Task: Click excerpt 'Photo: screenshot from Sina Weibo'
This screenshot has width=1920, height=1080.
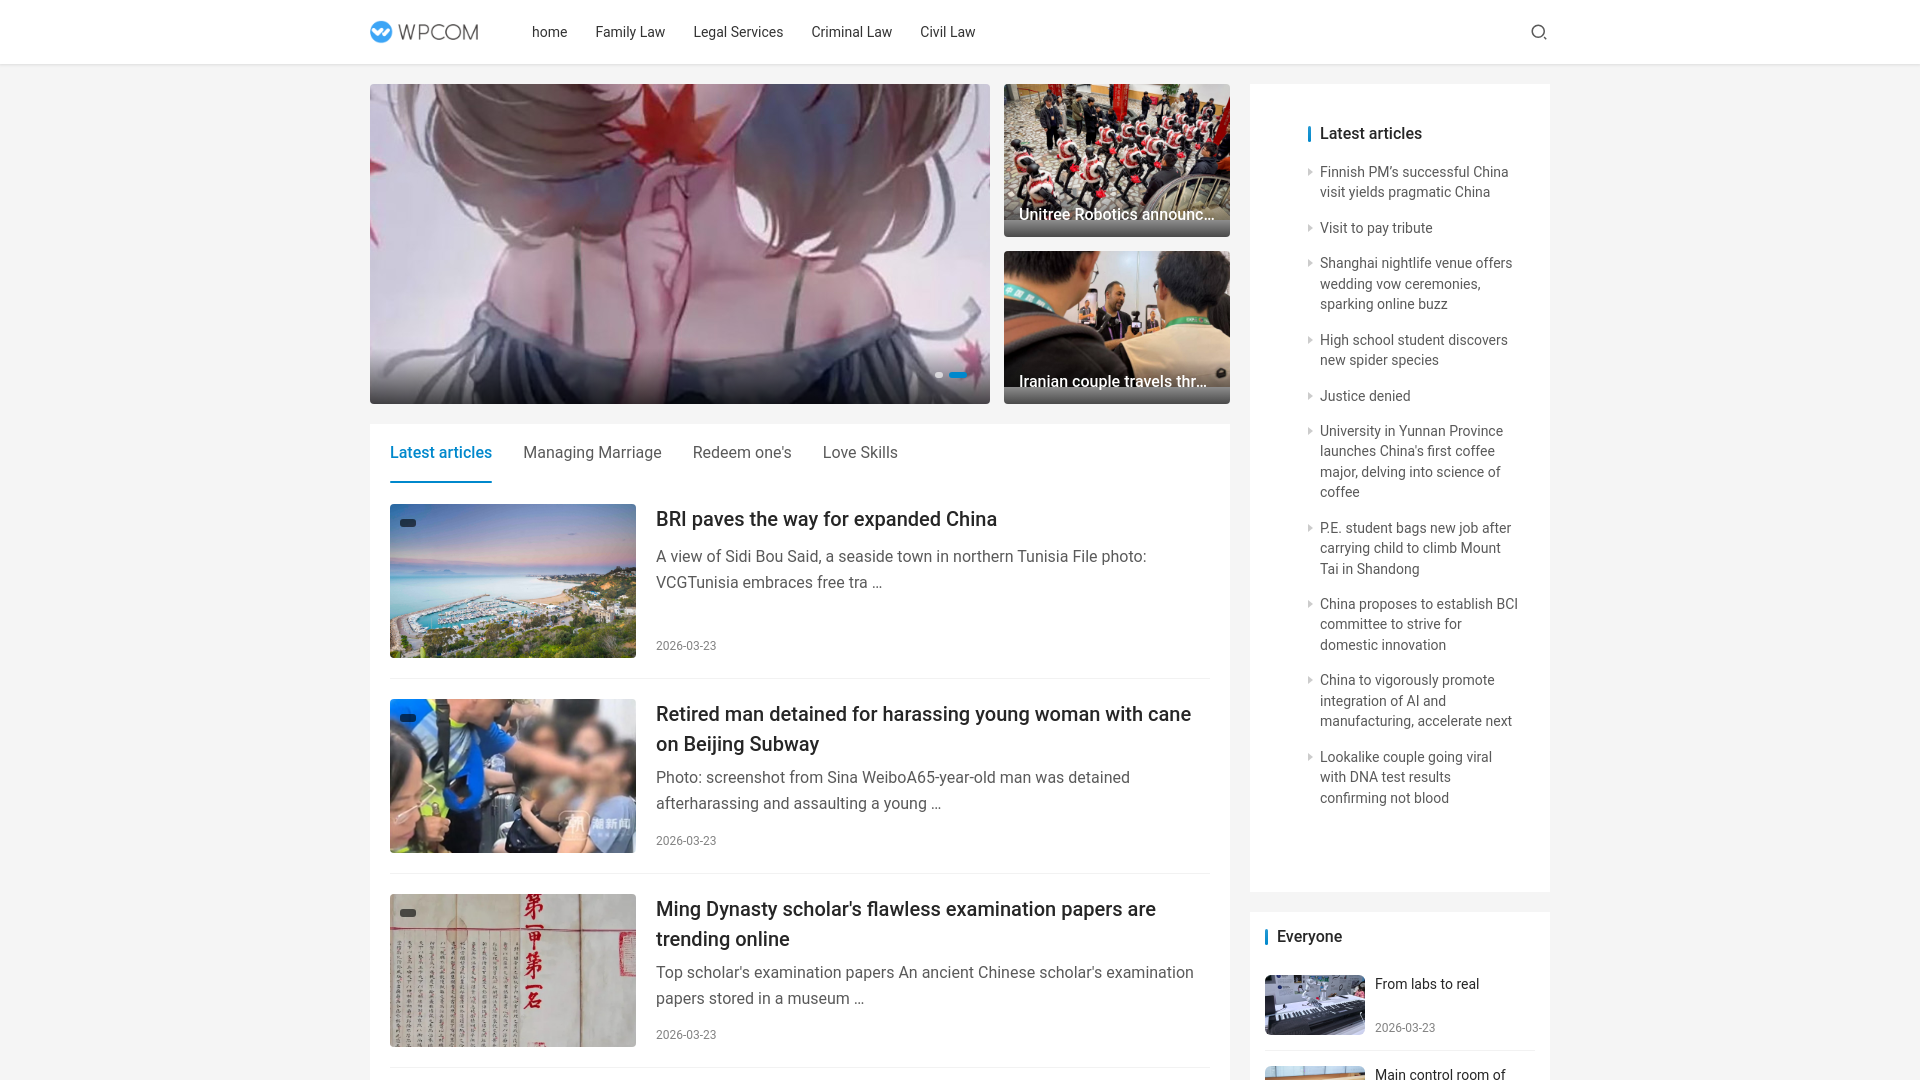Action: click(x=893, y=791)
